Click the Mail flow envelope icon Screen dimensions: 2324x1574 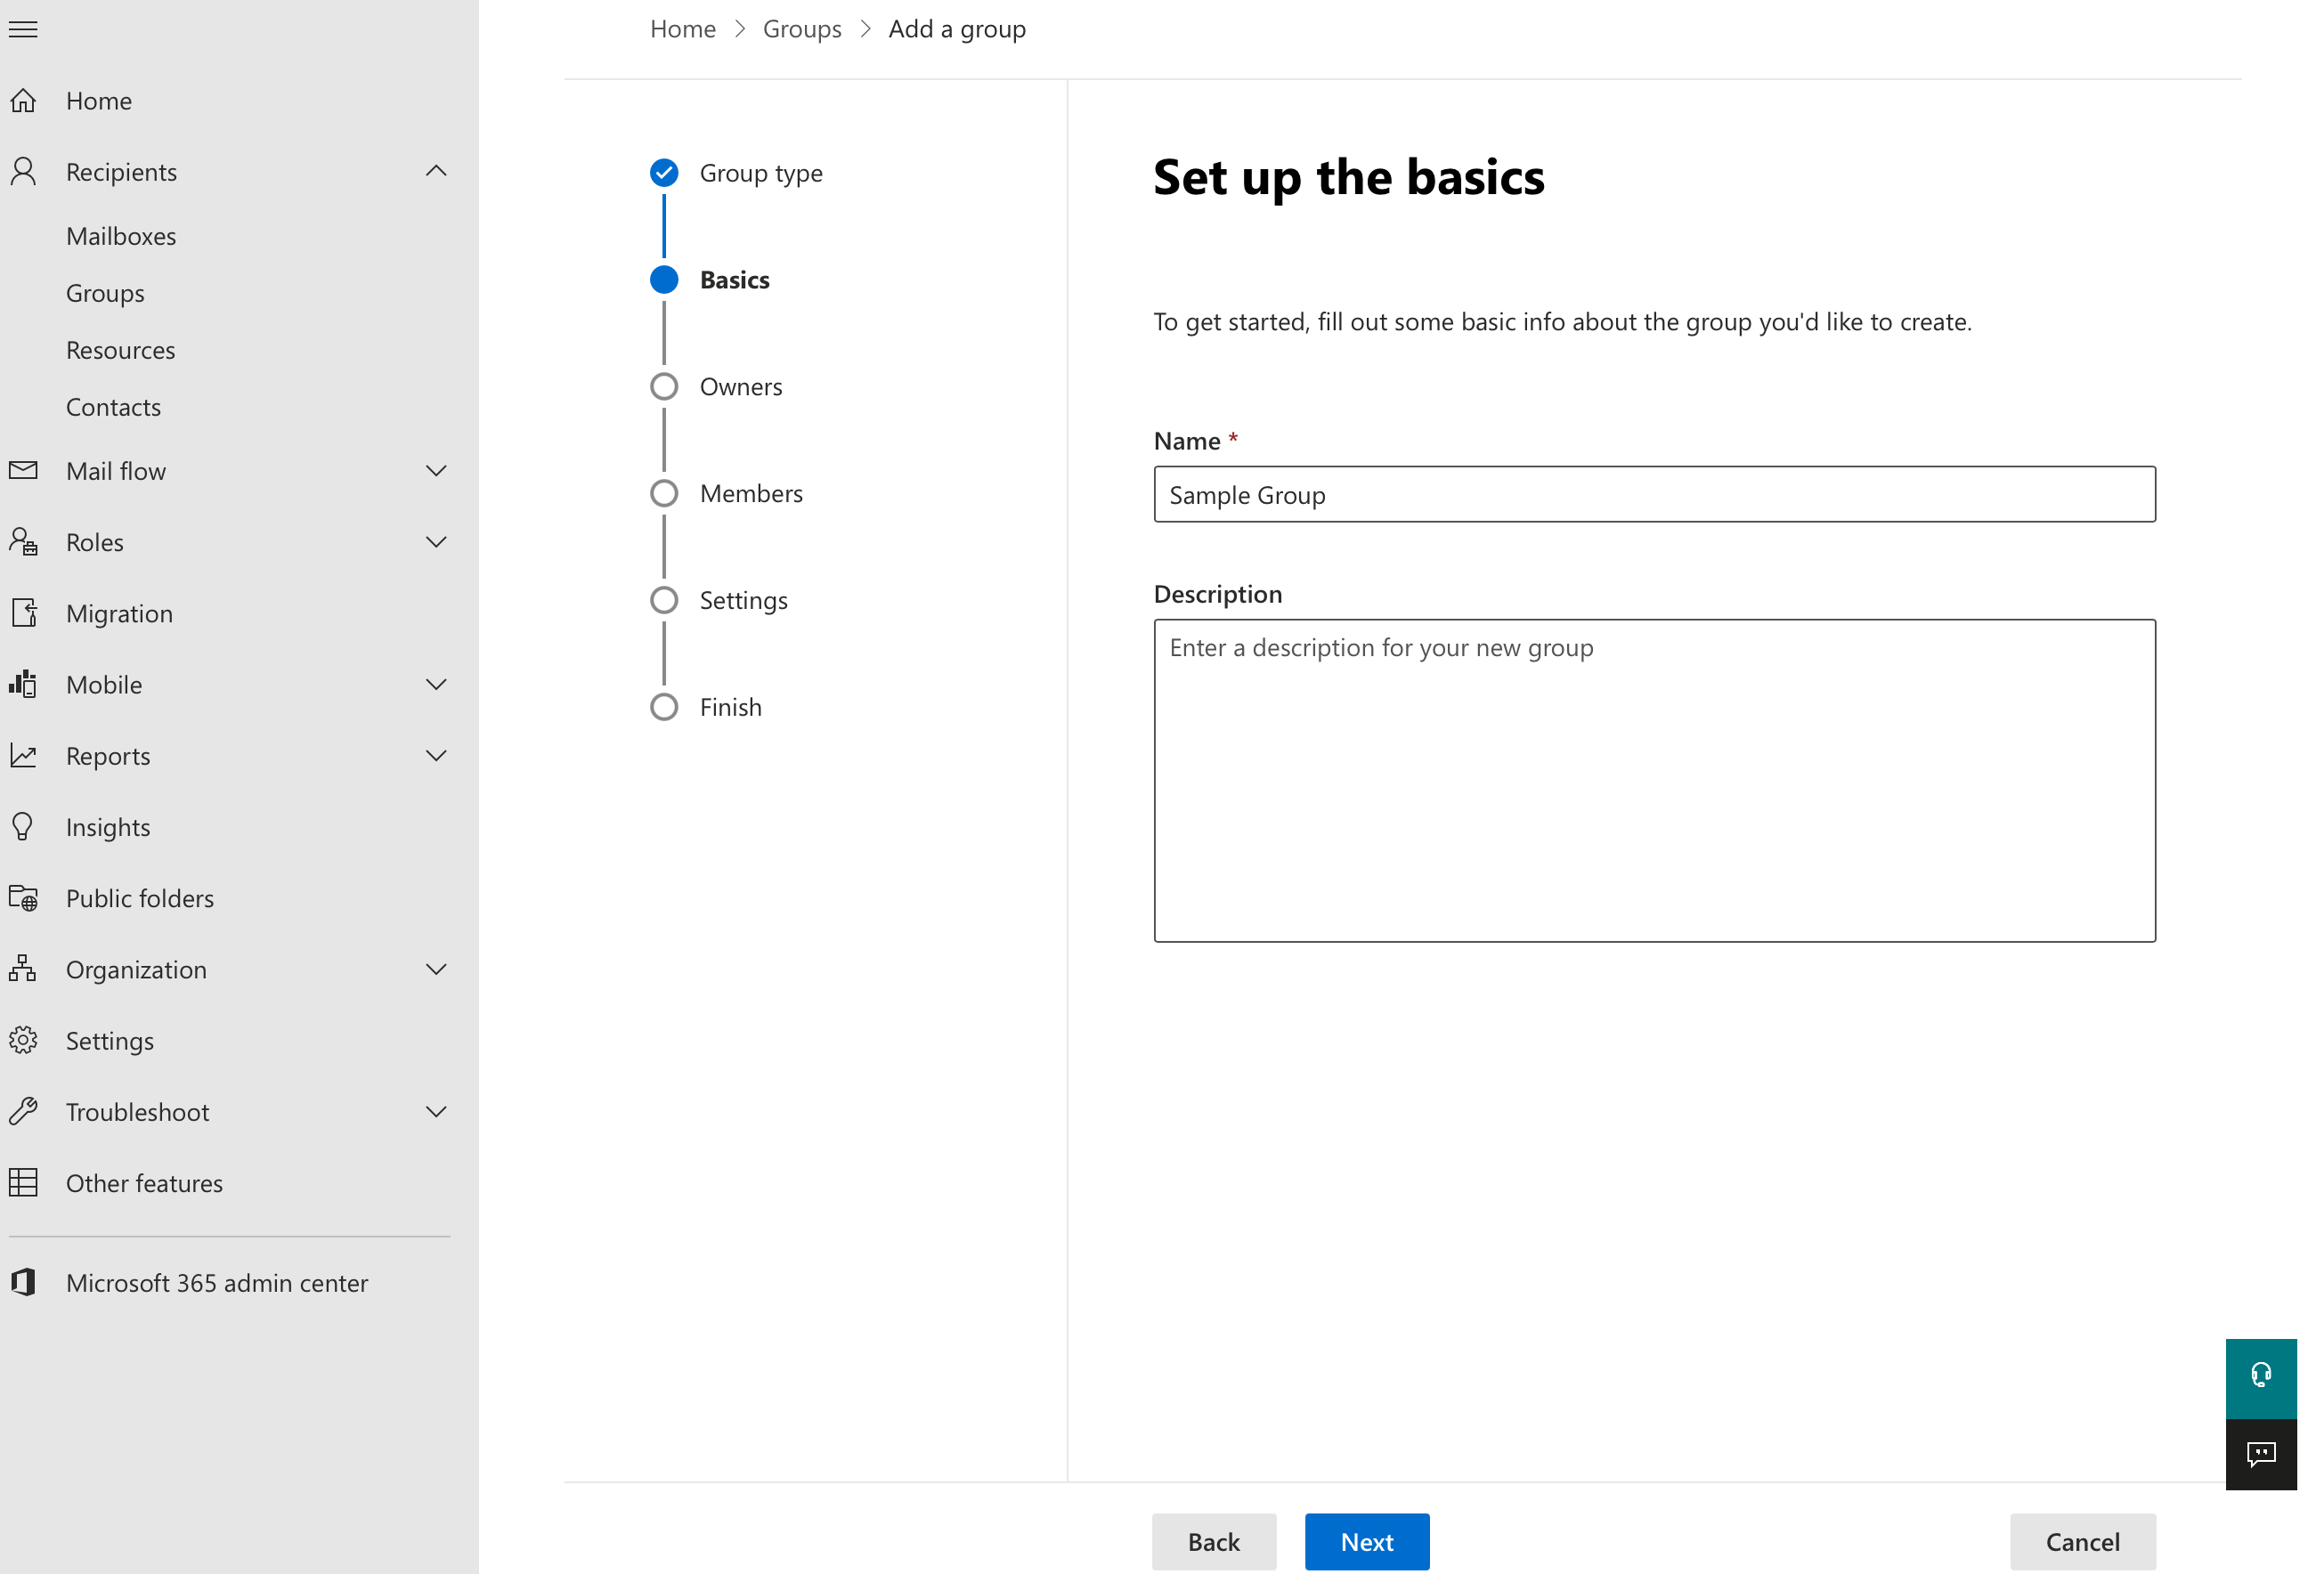pos(23,470)
